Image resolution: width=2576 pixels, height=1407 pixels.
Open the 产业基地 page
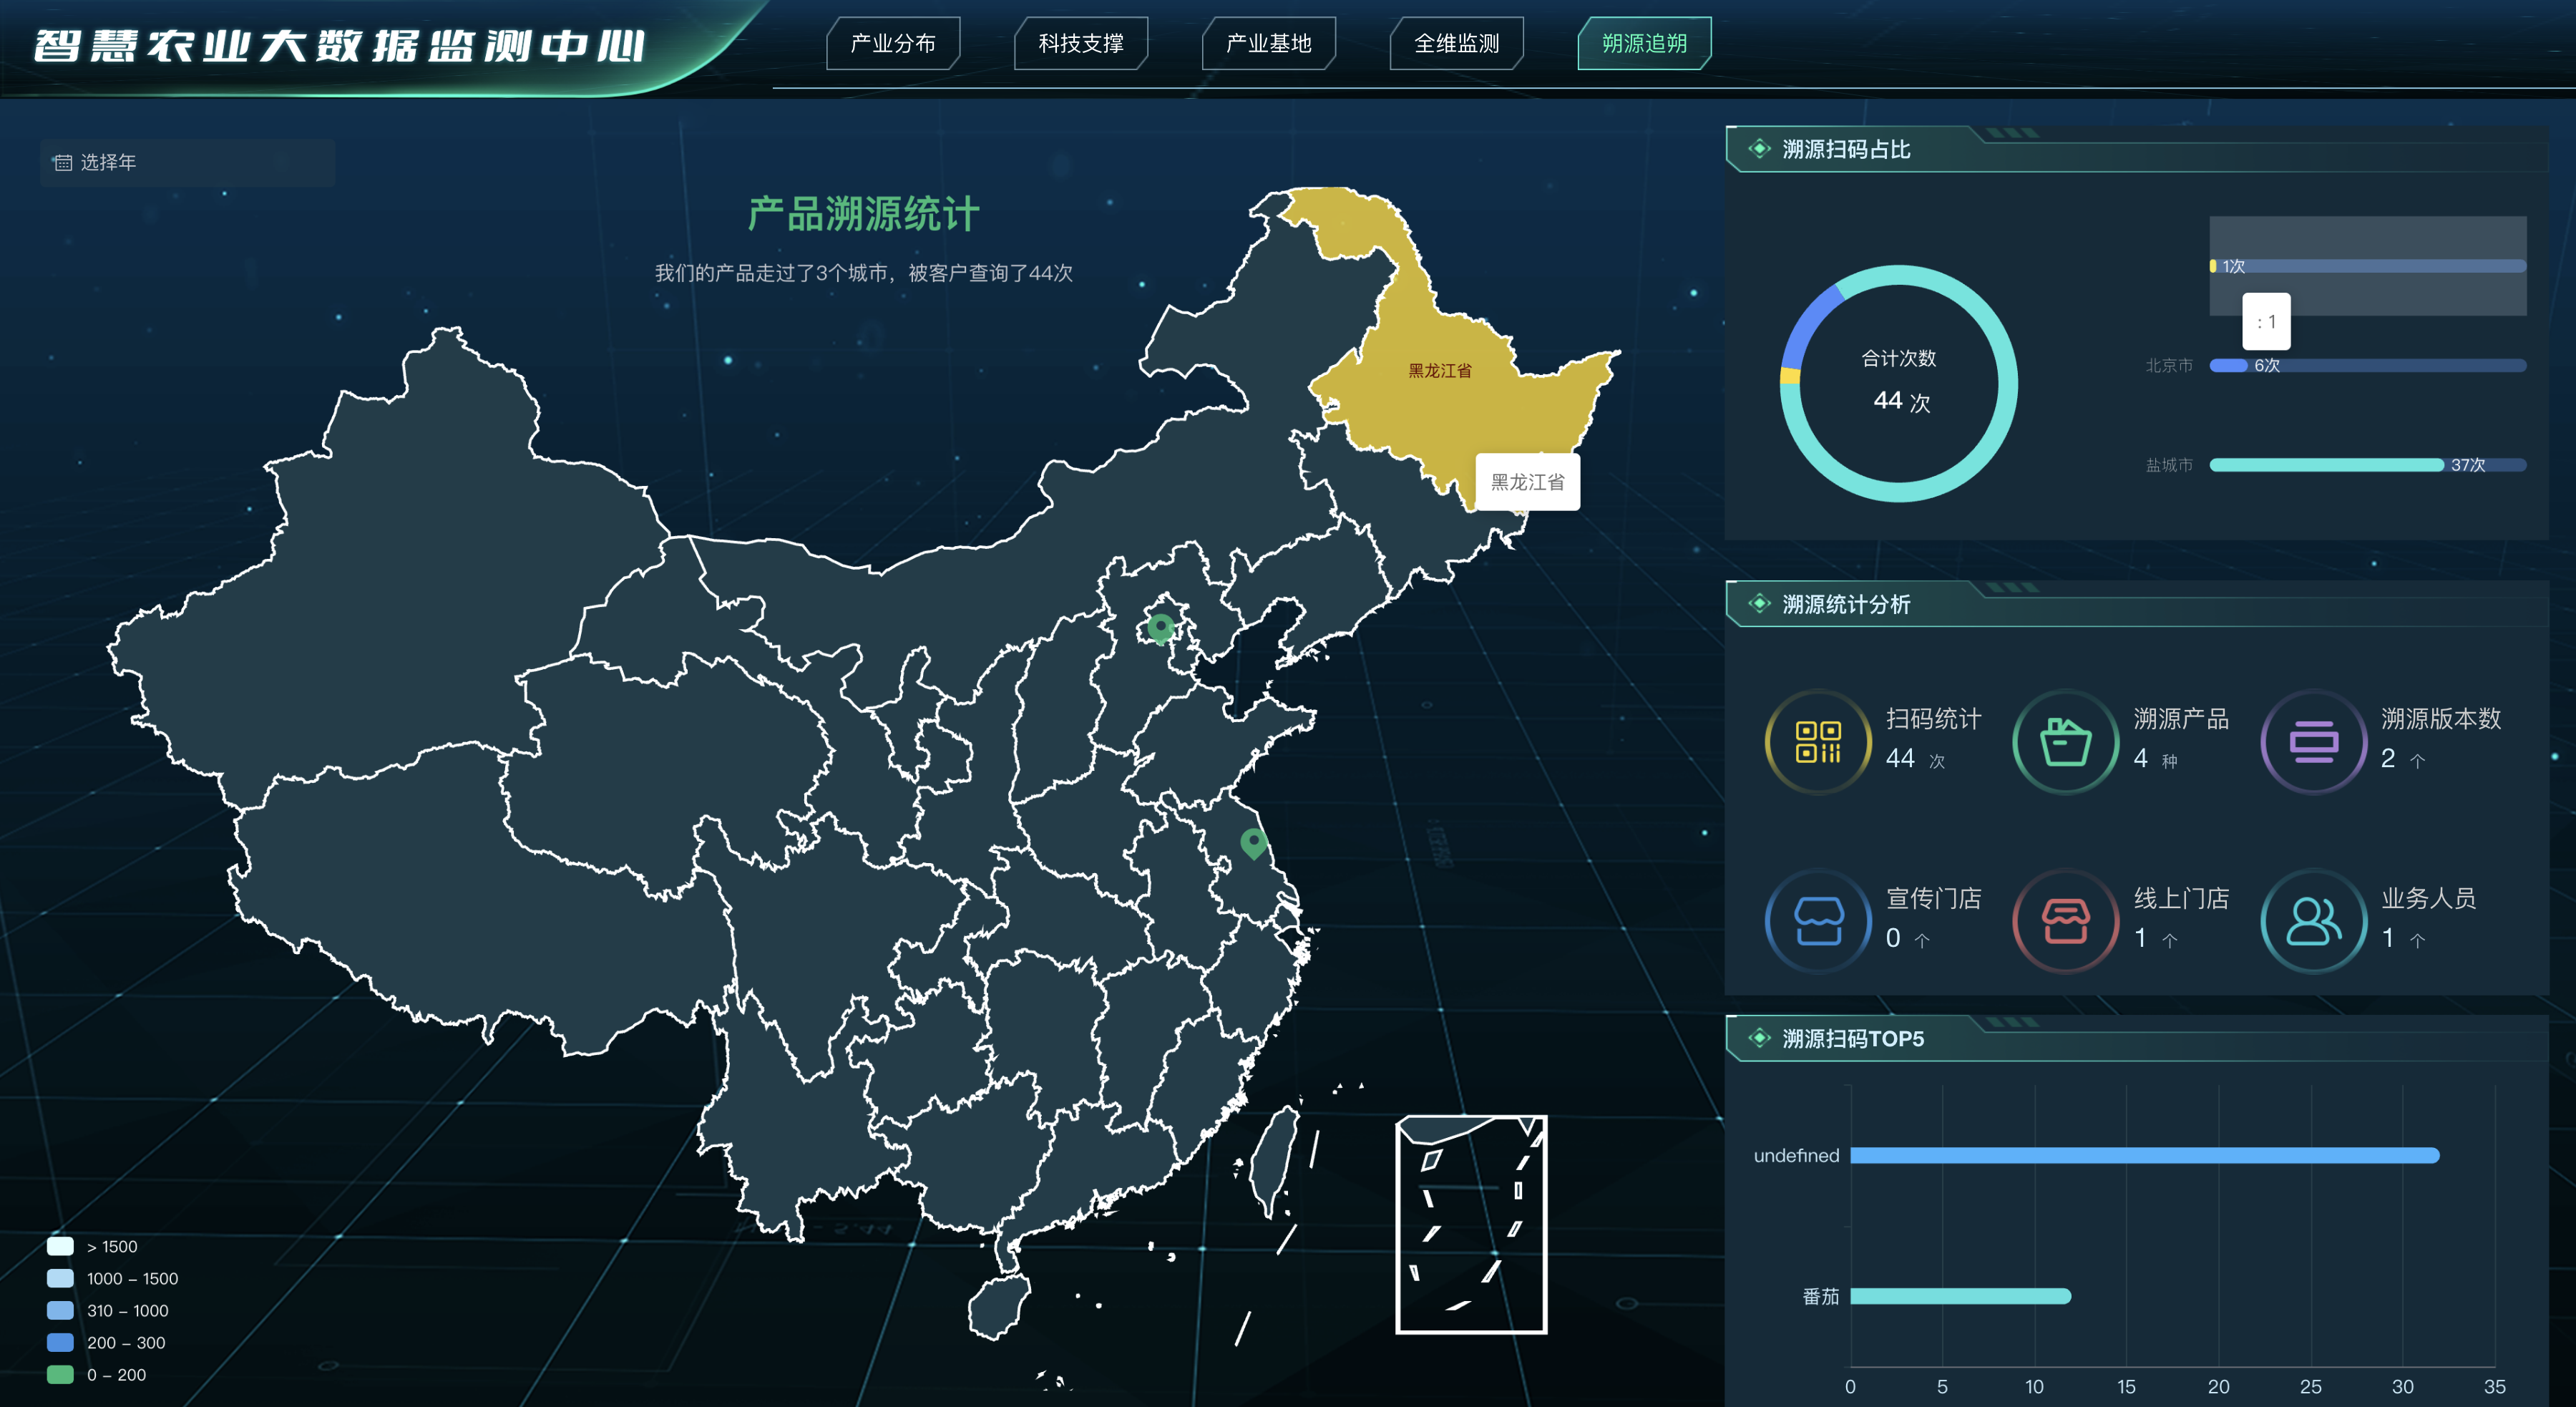[x=1268, y=43]
